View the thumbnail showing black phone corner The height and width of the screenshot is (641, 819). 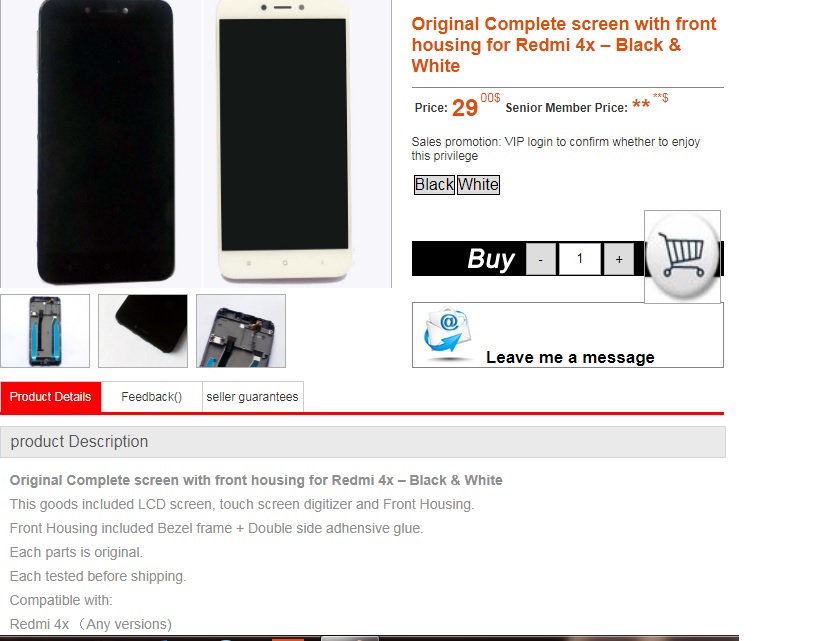point(143,331)
